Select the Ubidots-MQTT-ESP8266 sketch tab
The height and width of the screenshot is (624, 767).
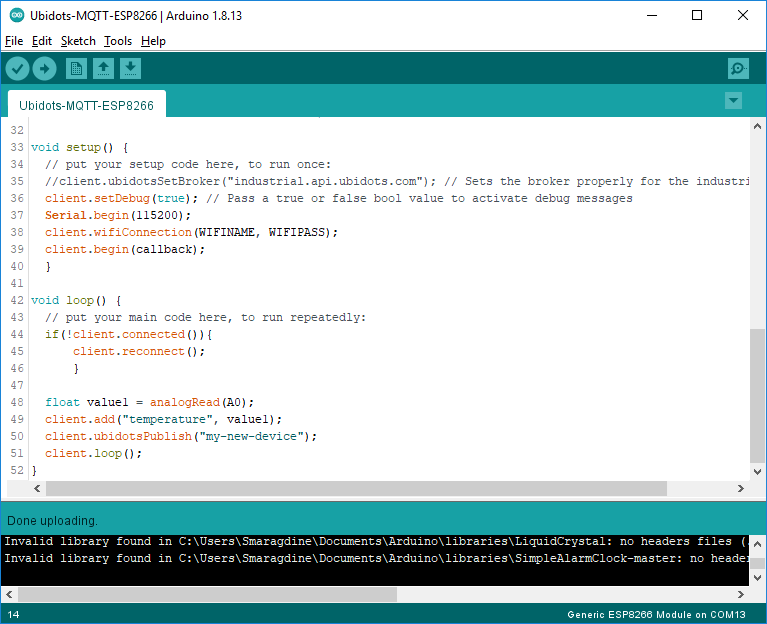87,105
